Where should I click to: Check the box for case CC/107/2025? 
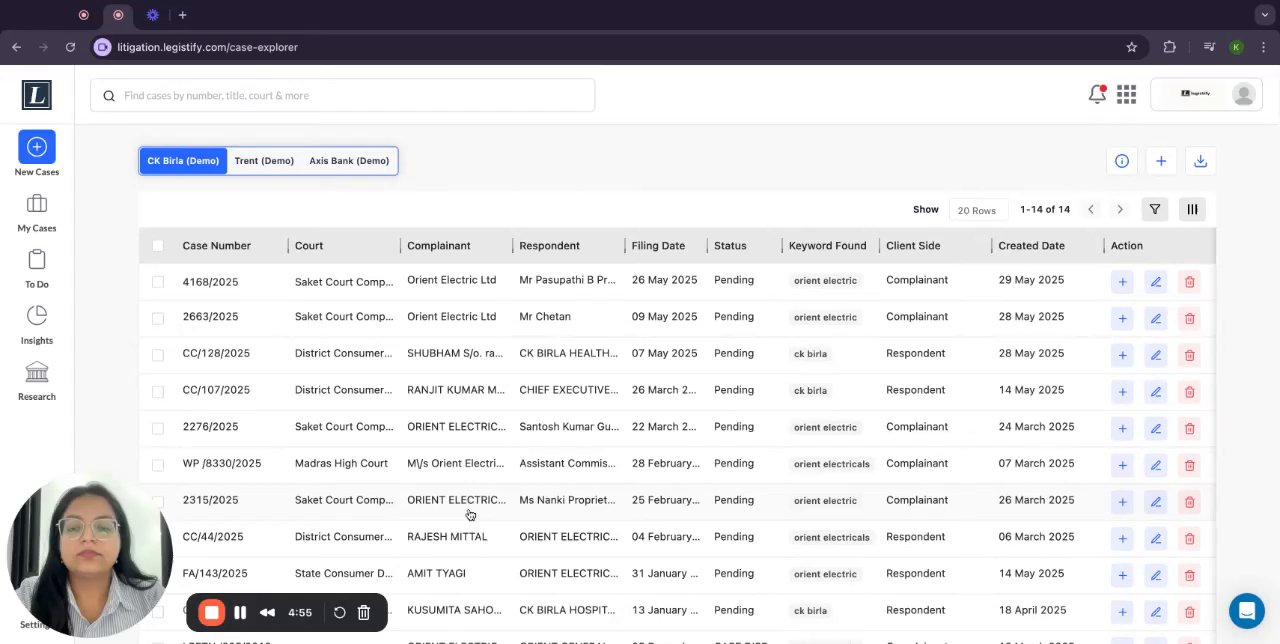click(x=158, y=392)
